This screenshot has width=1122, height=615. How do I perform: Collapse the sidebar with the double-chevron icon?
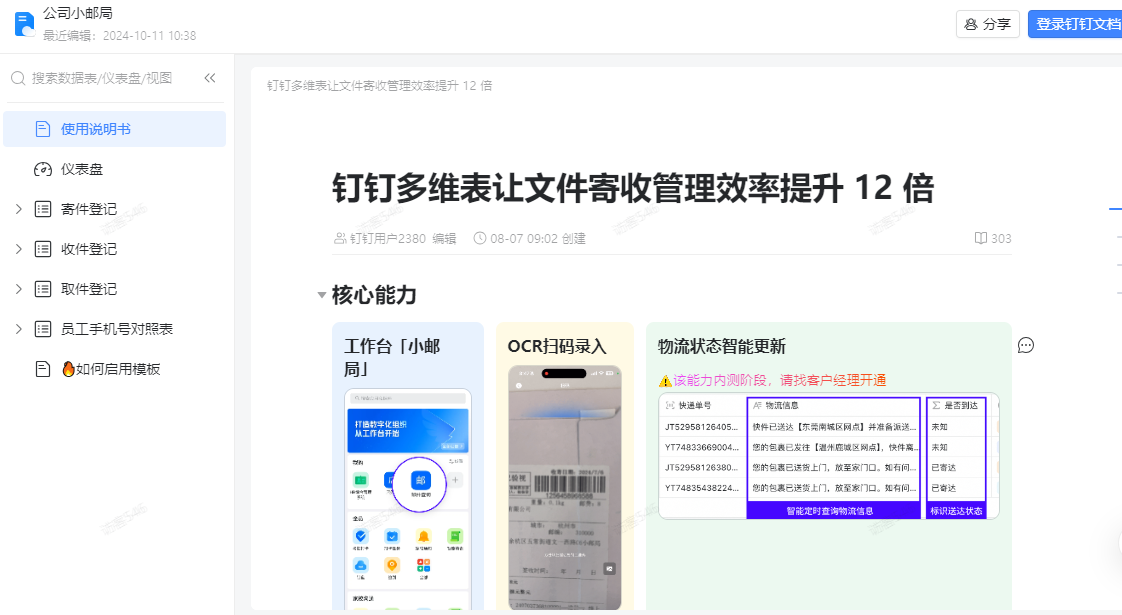[x=210, y=78]
